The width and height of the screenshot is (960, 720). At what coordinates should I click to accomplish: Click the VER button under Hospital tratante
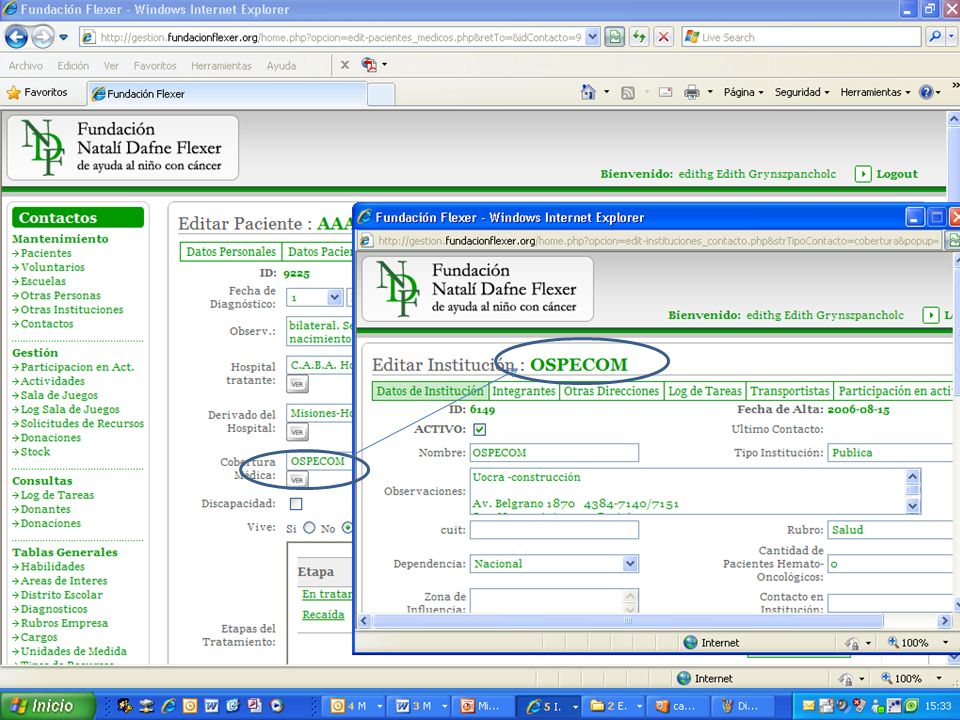(297, 384)
